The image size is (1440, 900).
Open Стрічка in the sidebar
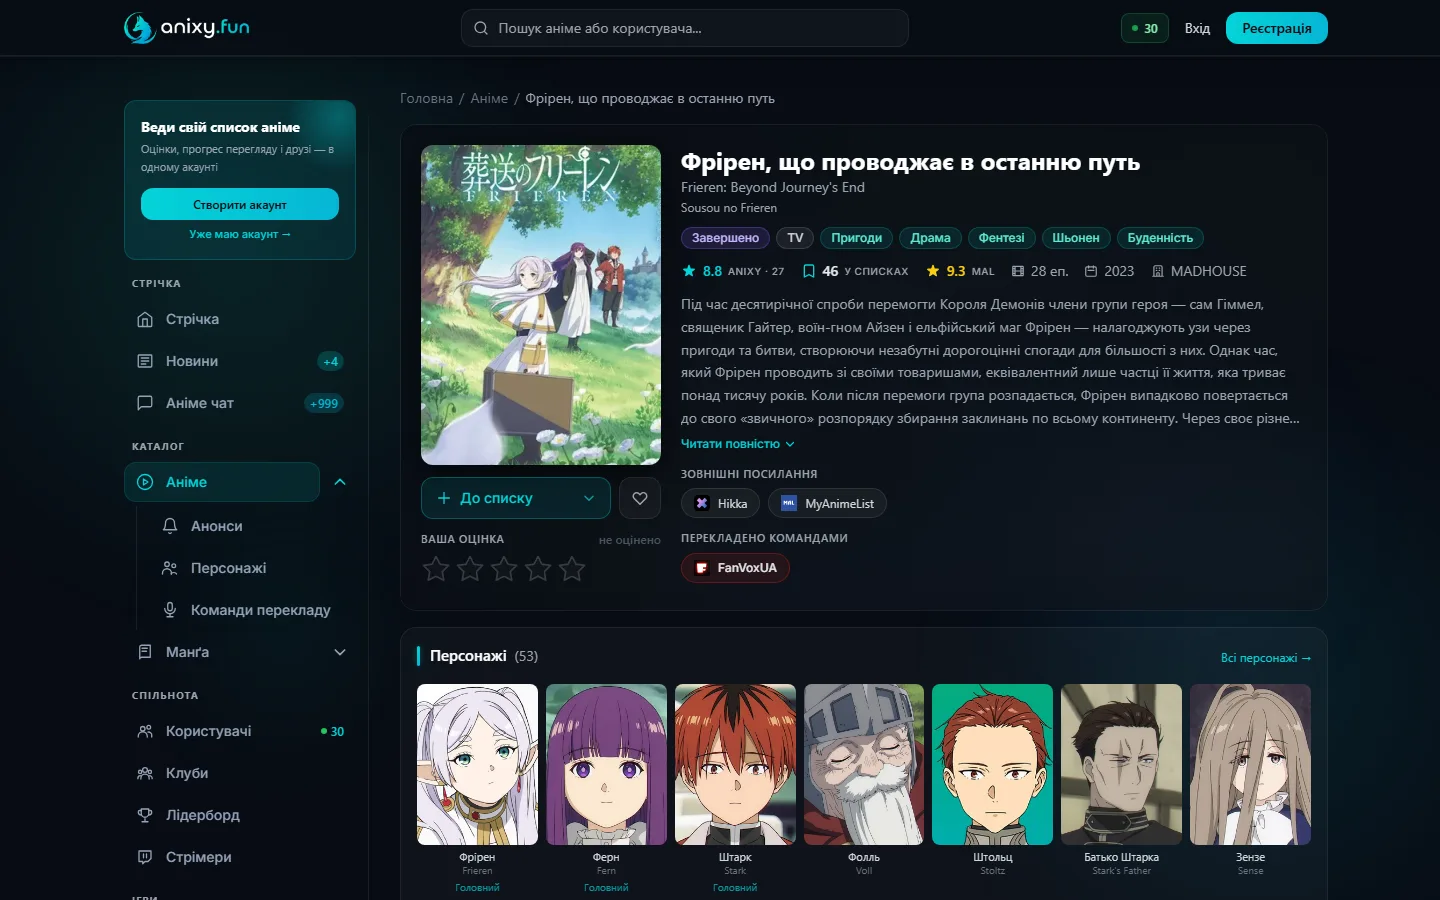click(x=240, y=319)
